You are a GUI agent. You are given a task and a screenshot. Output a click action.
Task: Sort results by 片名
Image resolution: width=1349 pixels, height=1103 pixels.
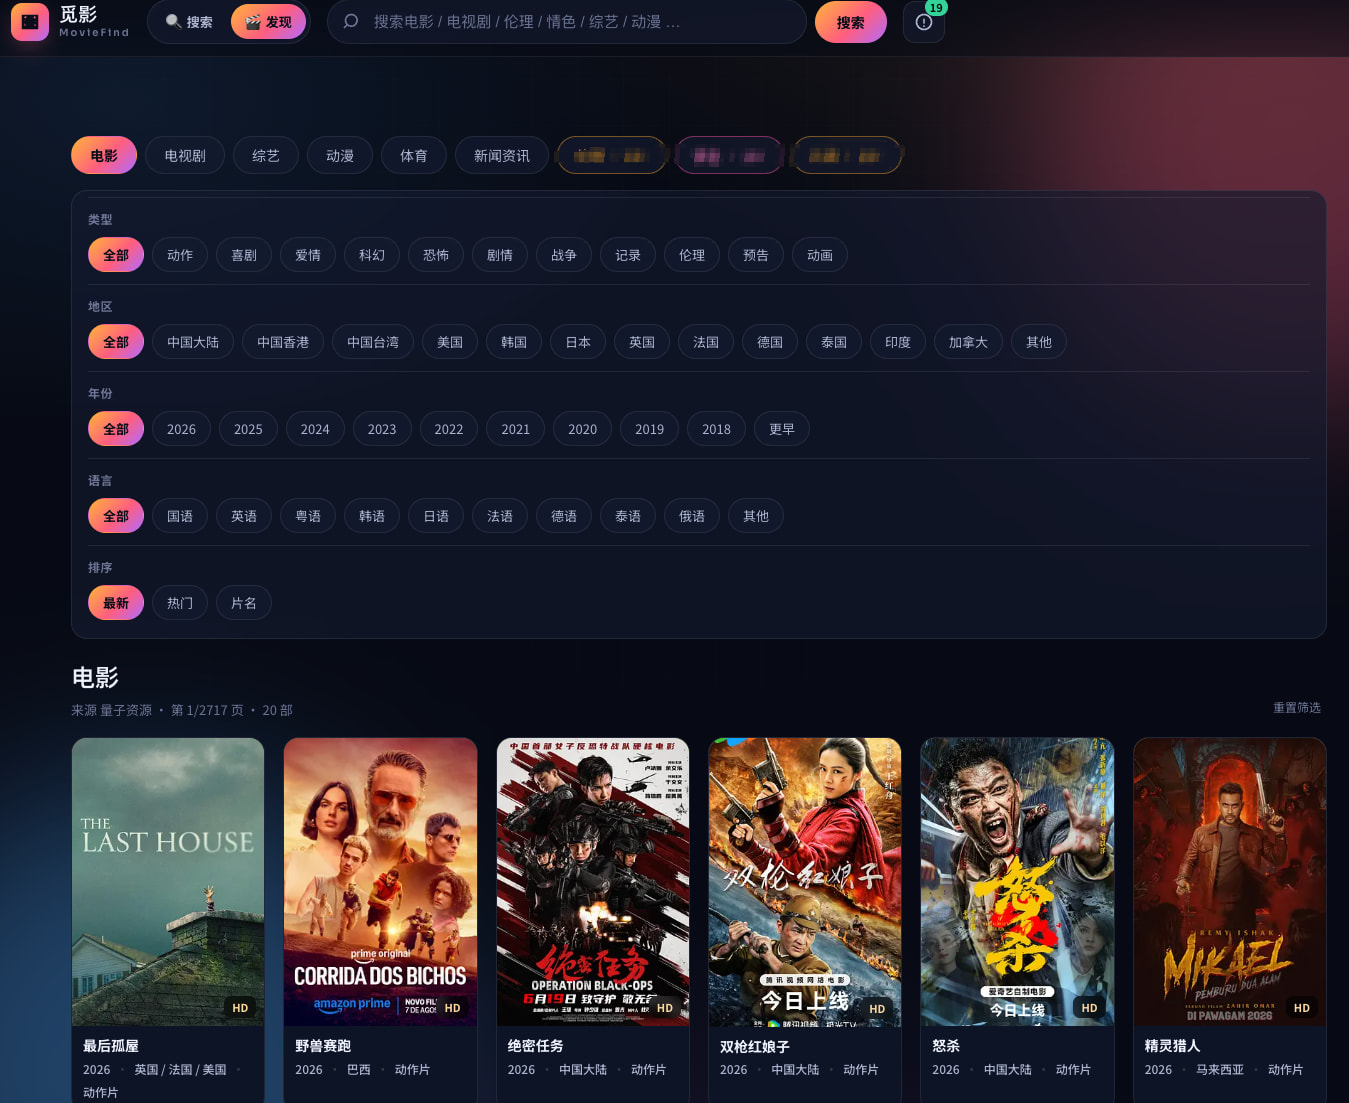[x=244, y=603]
